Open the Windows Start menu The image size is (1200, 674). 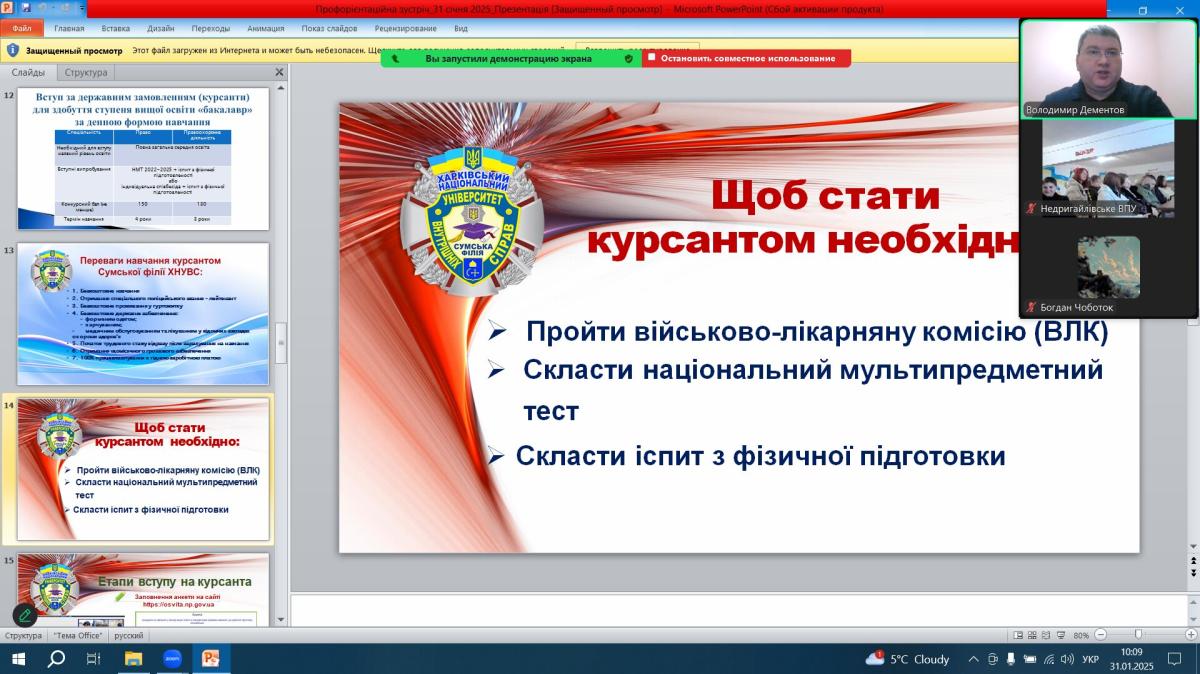(18, 659)
